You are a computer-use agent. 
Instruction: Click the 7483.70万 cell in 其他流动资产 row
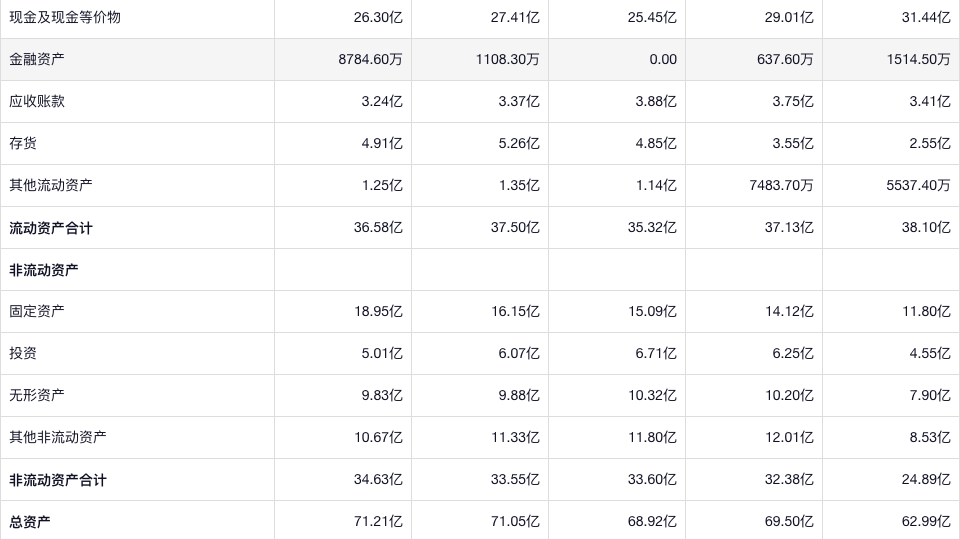(777, 185)
